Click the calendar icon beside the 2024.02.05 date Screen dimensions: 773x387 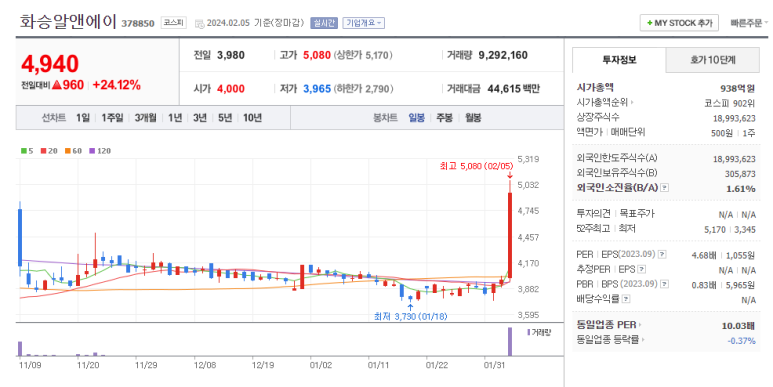[199, 23]
